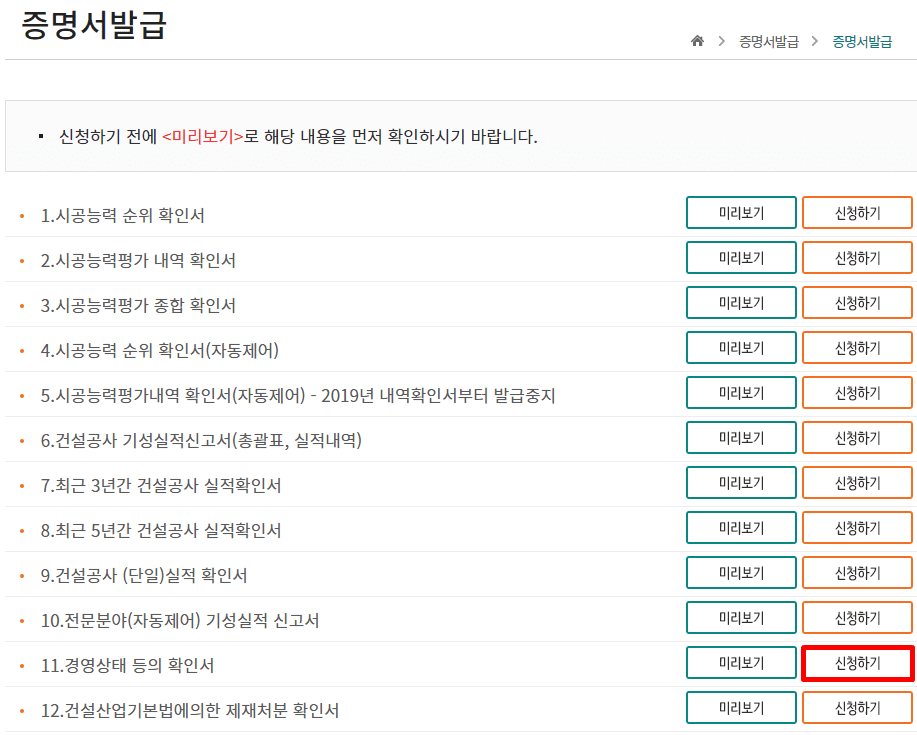
Task: Click text 11.경영상태 등의 확인서
Action: pos(127,666)
